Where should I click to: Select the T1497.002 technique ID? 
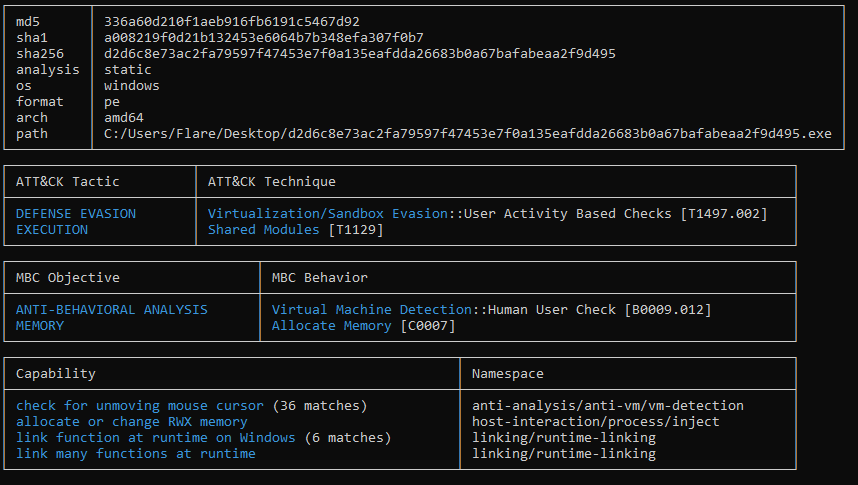tap(724, 213)
